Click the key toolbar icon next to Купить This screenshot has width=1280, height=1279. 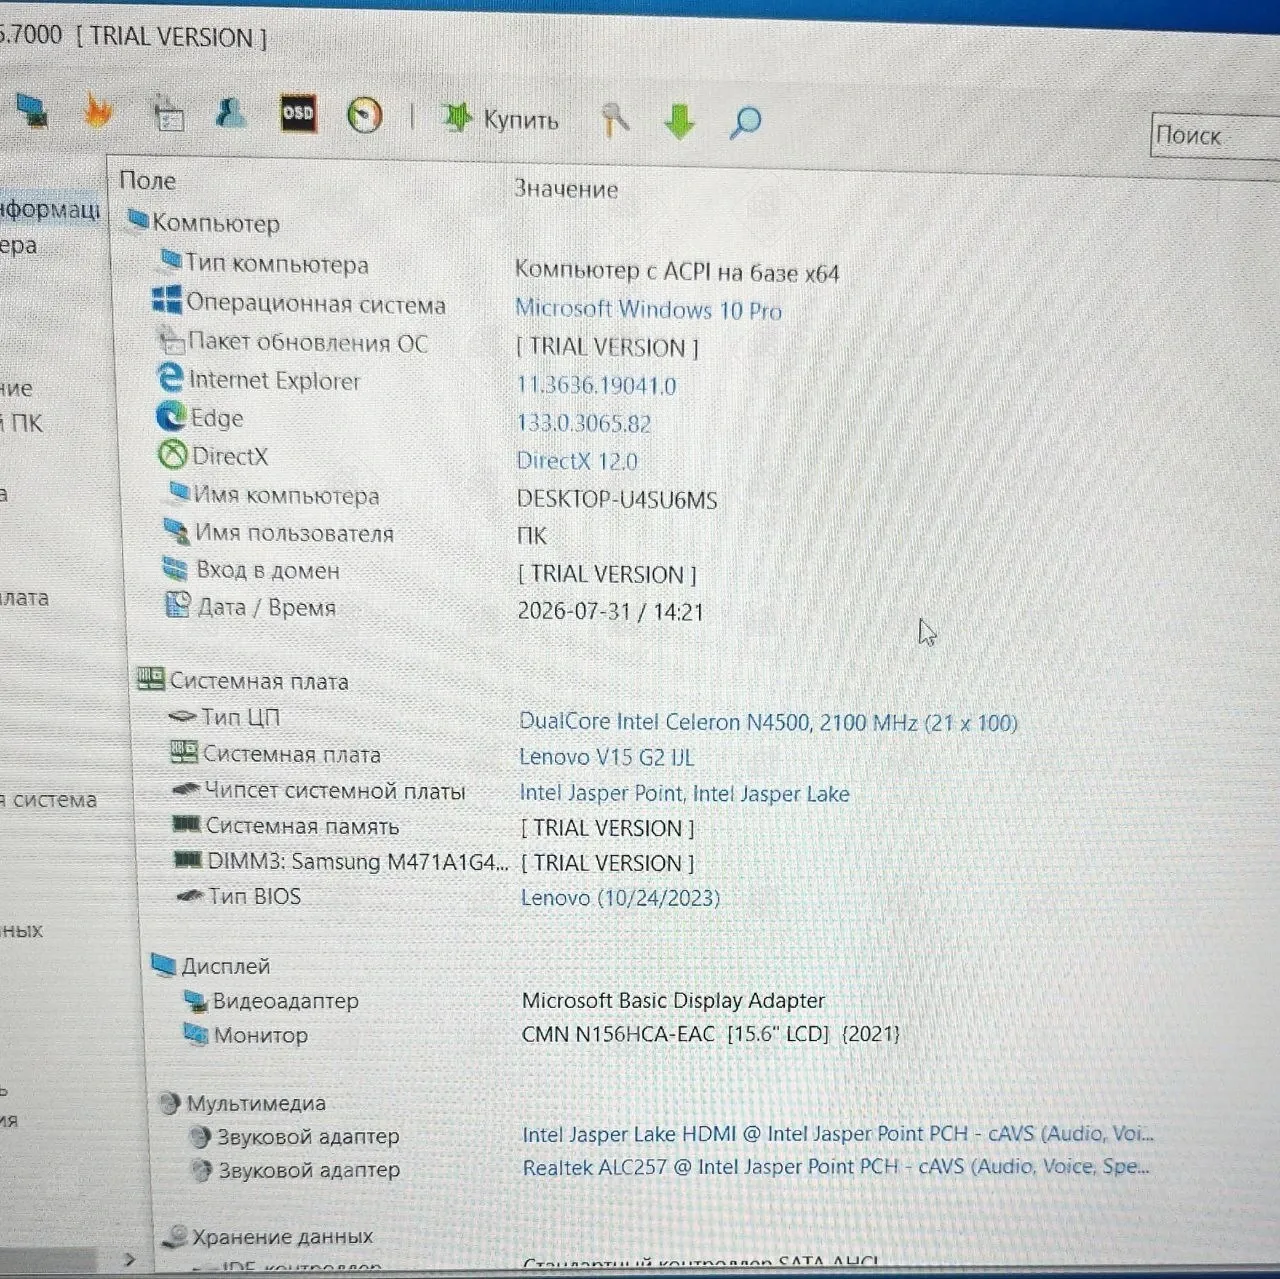tap(615, 120)
